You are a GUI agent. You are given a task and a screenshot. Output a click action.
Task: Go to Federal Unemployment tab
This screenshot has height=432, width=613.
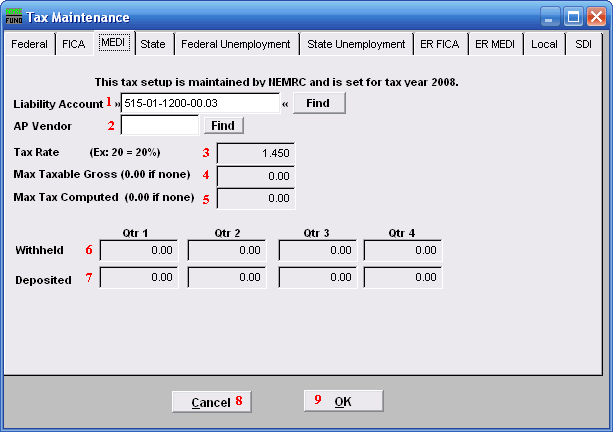click(235, 45)
